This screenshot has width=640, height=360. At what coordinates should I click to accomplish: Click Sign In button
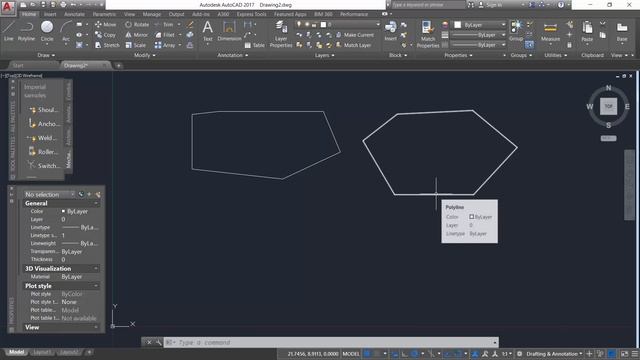click(x=489, y=5)
